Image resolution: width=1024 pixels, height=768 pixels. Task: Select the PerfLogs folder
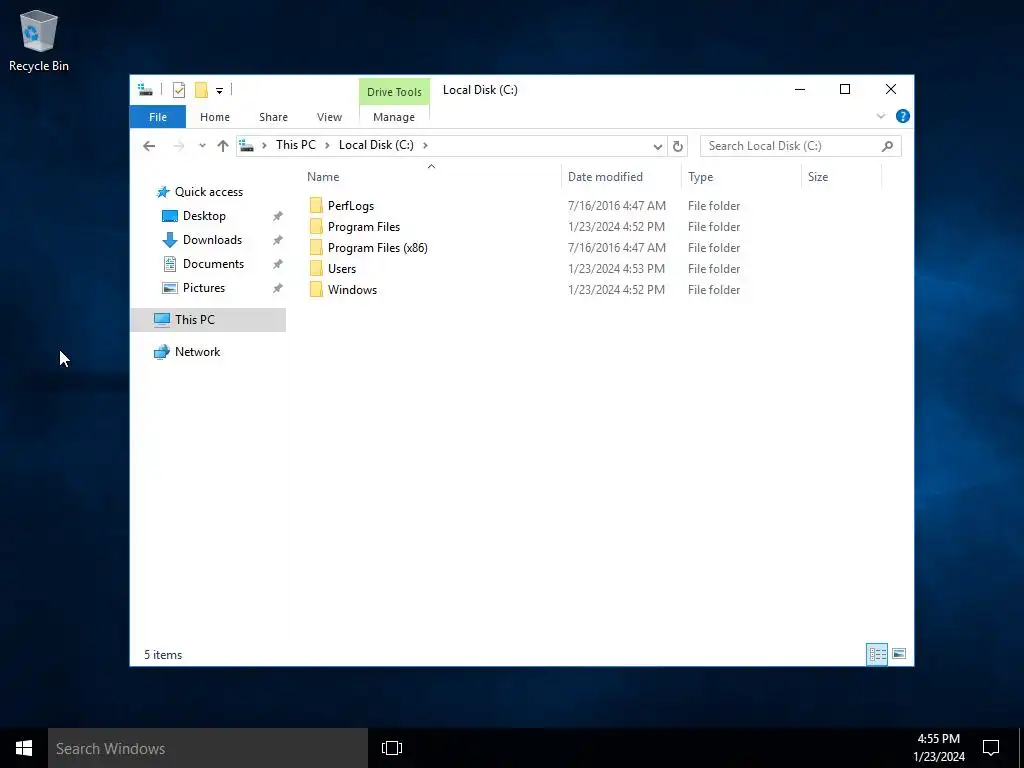pyautogui.click(x=351, y=206)
